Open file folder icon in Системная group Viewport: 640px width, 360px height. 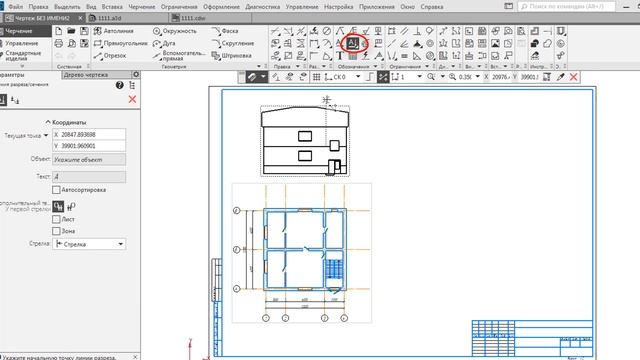(71, 31)
